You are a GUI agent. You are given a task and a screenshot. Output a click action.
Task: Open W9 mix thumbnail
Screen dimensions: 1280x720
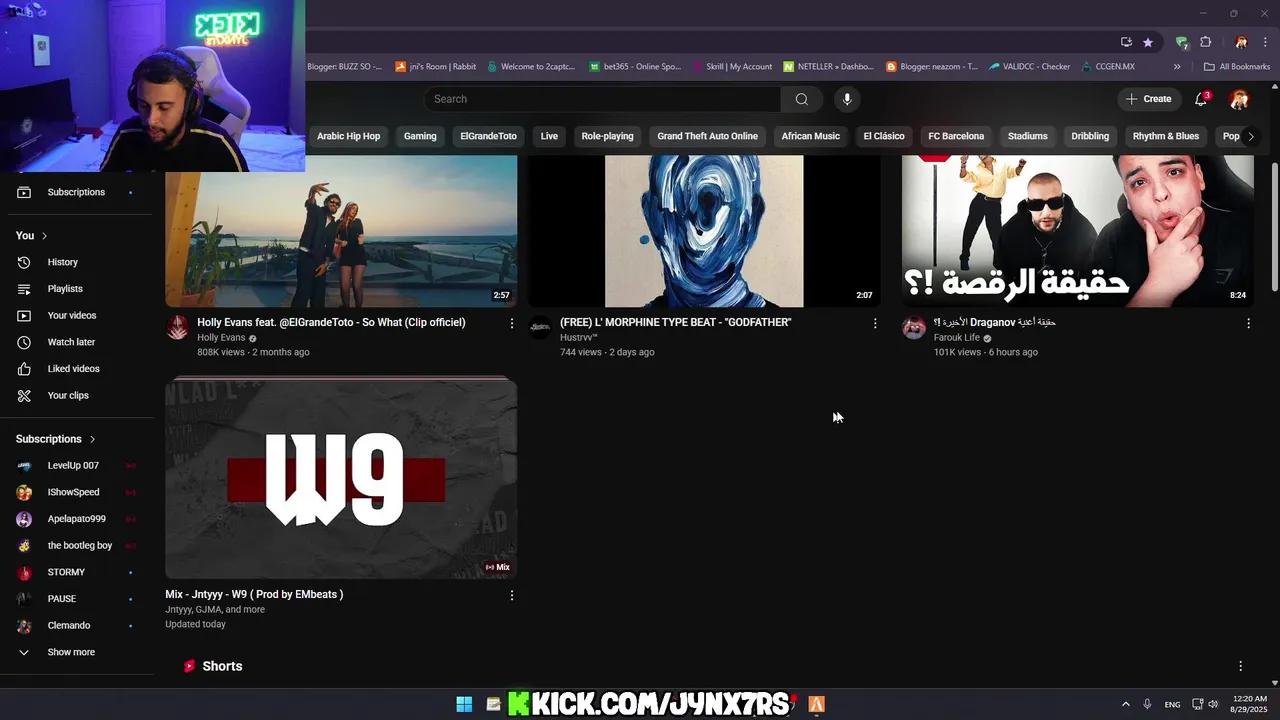341,478
